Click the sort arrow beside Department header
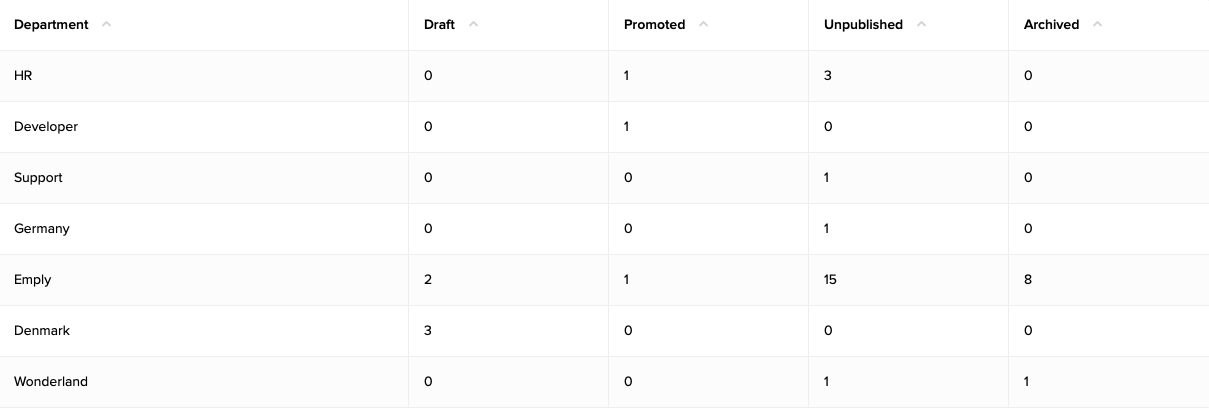This screenshot has width=1209, height=408. pos(106,25)
